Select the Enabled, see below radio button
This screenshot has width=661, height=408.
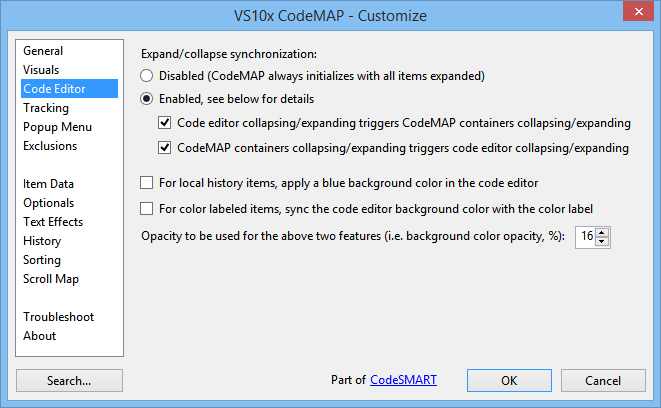146,99
